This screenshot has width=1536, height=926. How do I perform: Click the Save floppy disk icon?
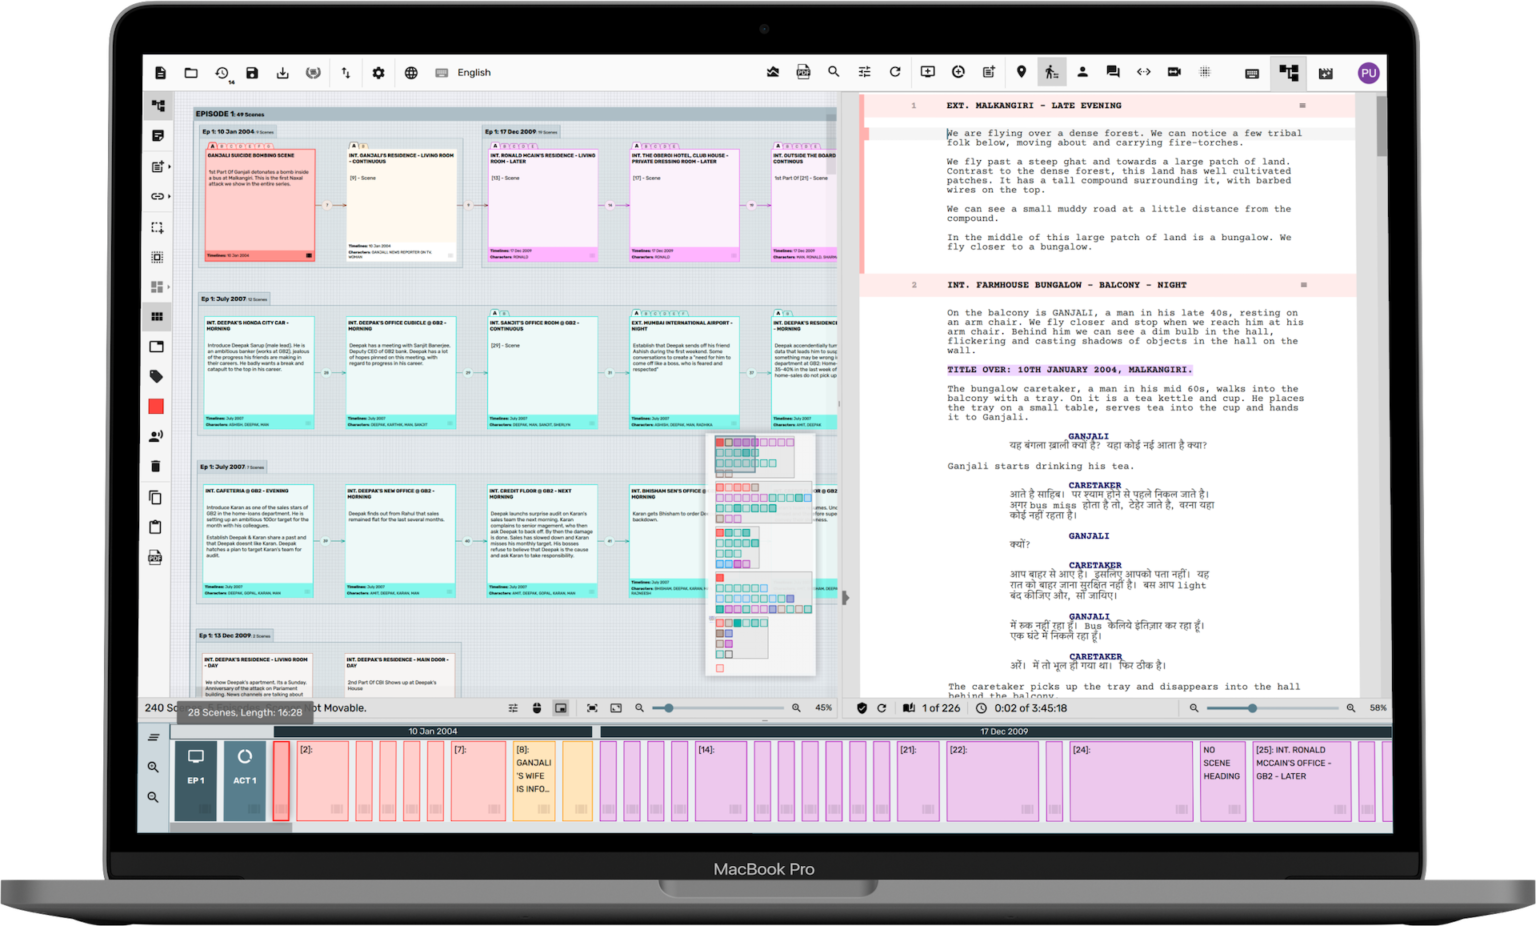[252, 73]
